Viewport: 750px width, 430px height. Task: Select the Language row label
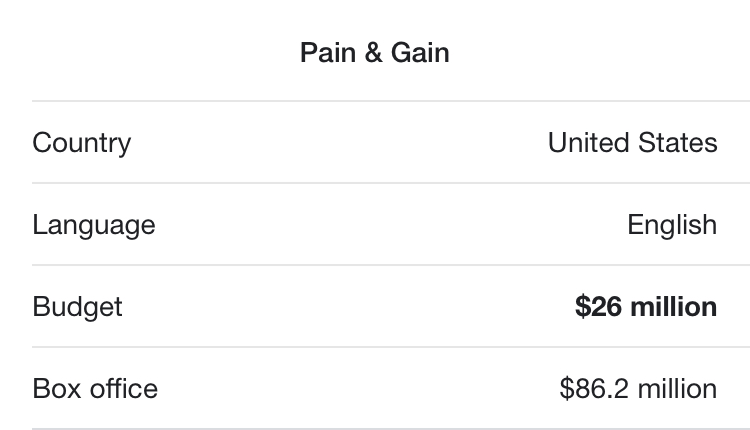tap(94, 225)
